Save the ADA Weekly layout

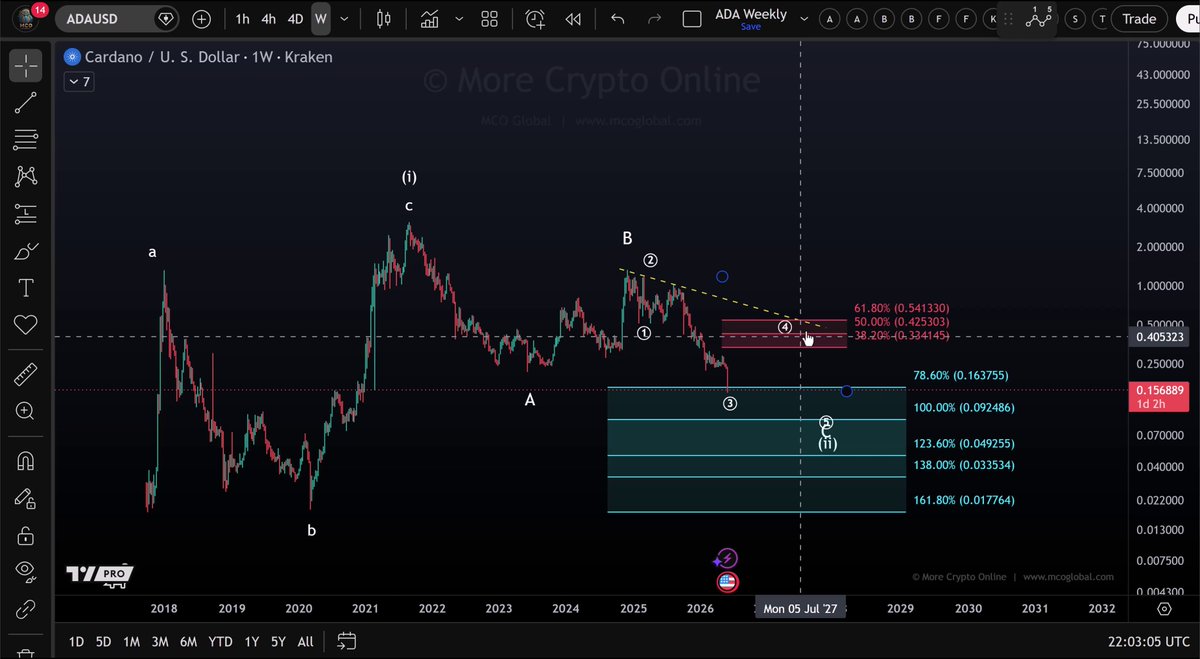coord(751,27)
